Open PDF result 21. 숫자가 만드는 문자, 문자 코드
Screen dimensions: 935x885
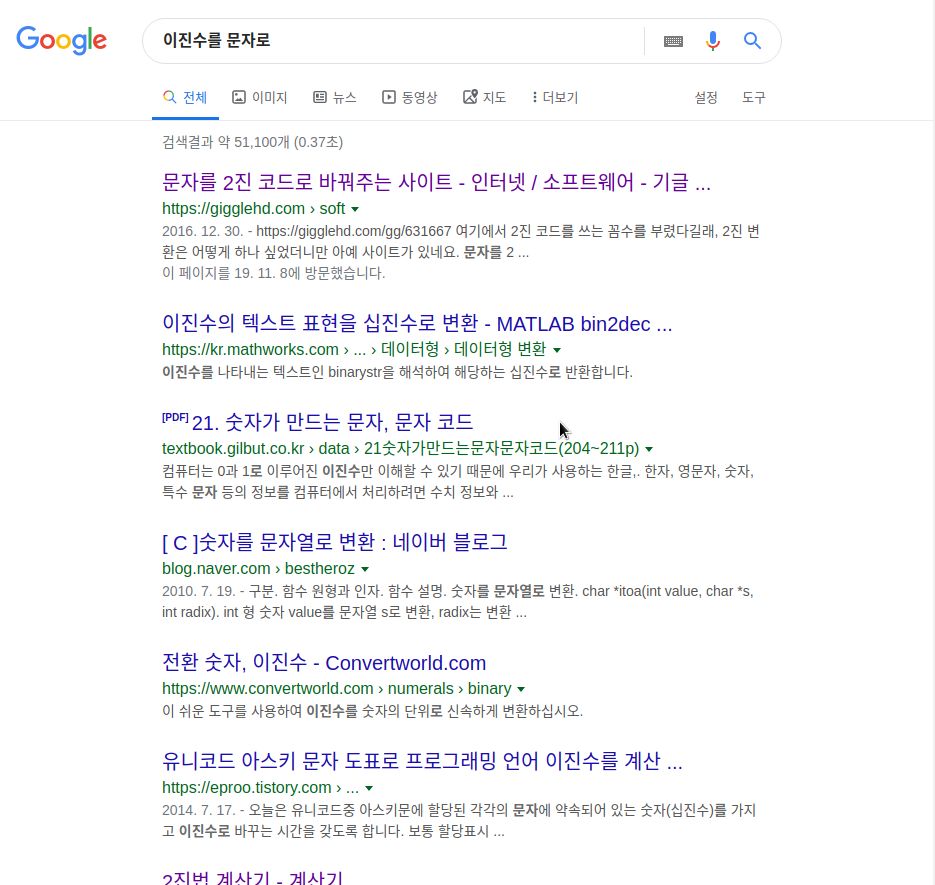[332, 422]
